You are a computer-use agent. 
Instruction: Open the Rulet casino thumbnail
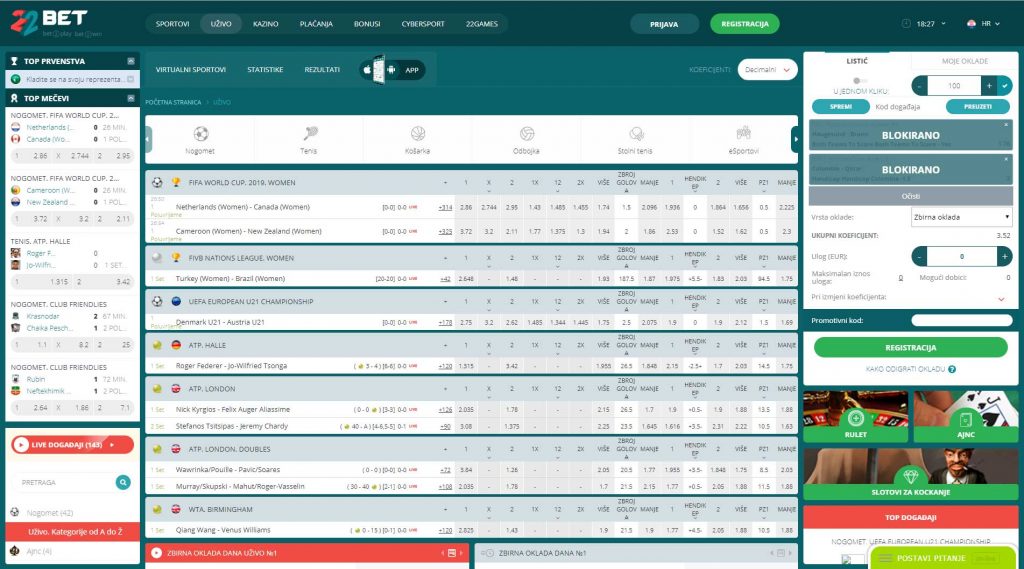856,417
